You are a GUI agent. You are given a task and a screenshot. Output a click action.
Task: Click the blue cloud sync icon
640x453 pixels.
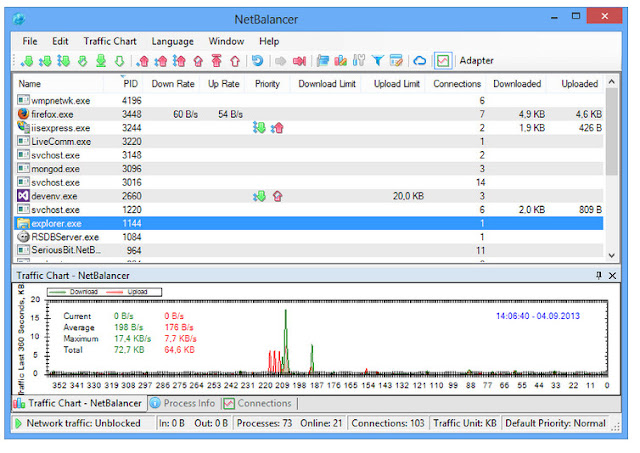coord(420,61)
